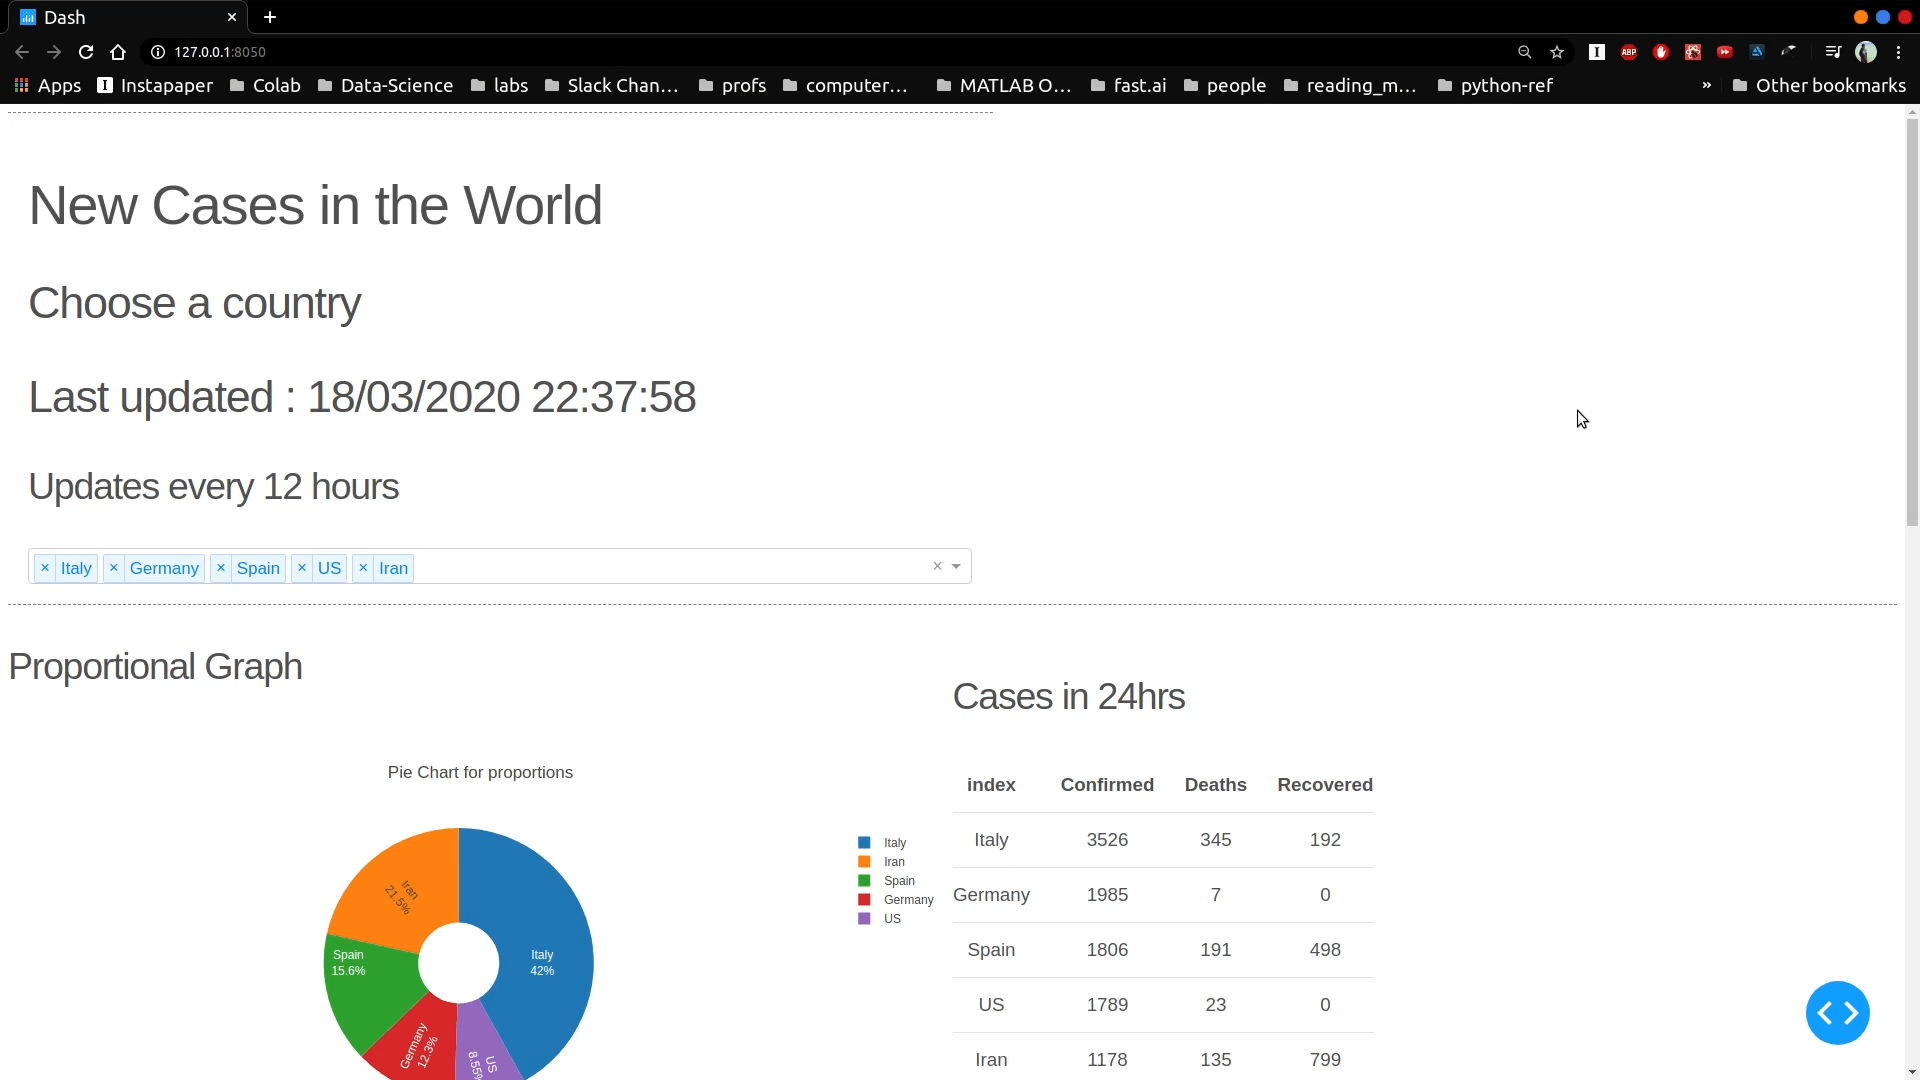Expand hidden bookmarks with the chevron
Screen dimensions: 1920x1080
(x=1707, y=85)
